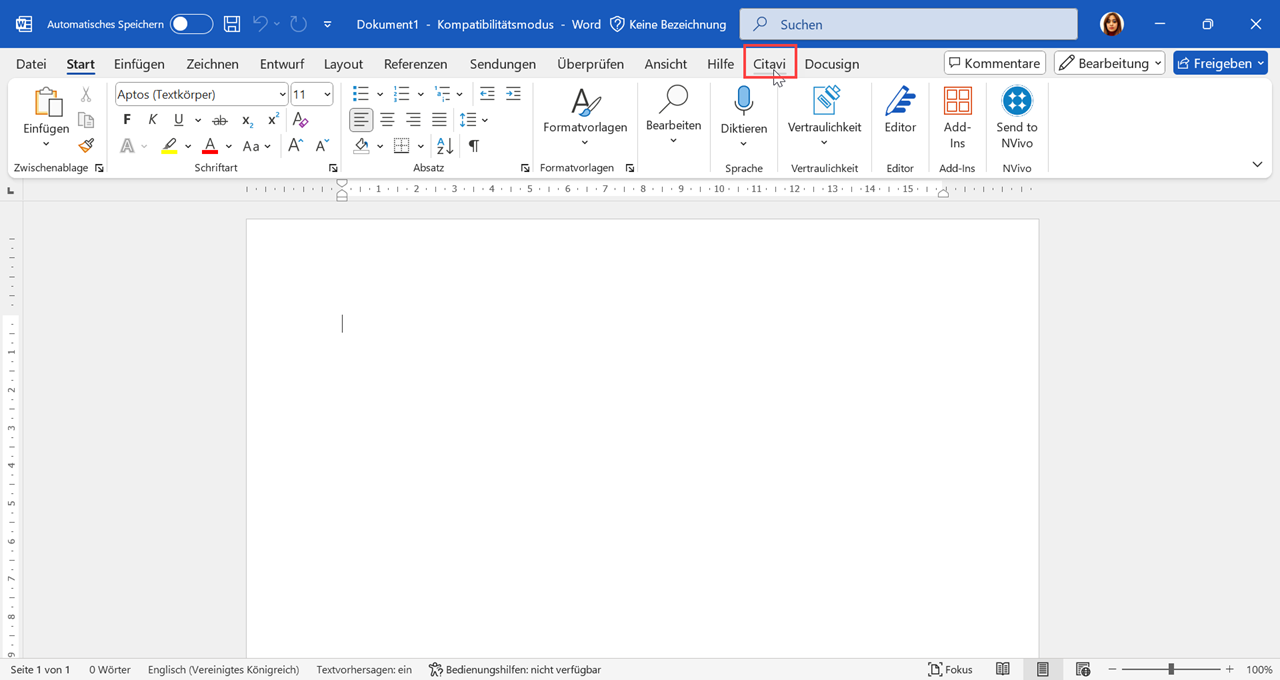This screenshot has width=1280, height=680.
Task: Expand the font size dropdown
Action: (326, 94)
